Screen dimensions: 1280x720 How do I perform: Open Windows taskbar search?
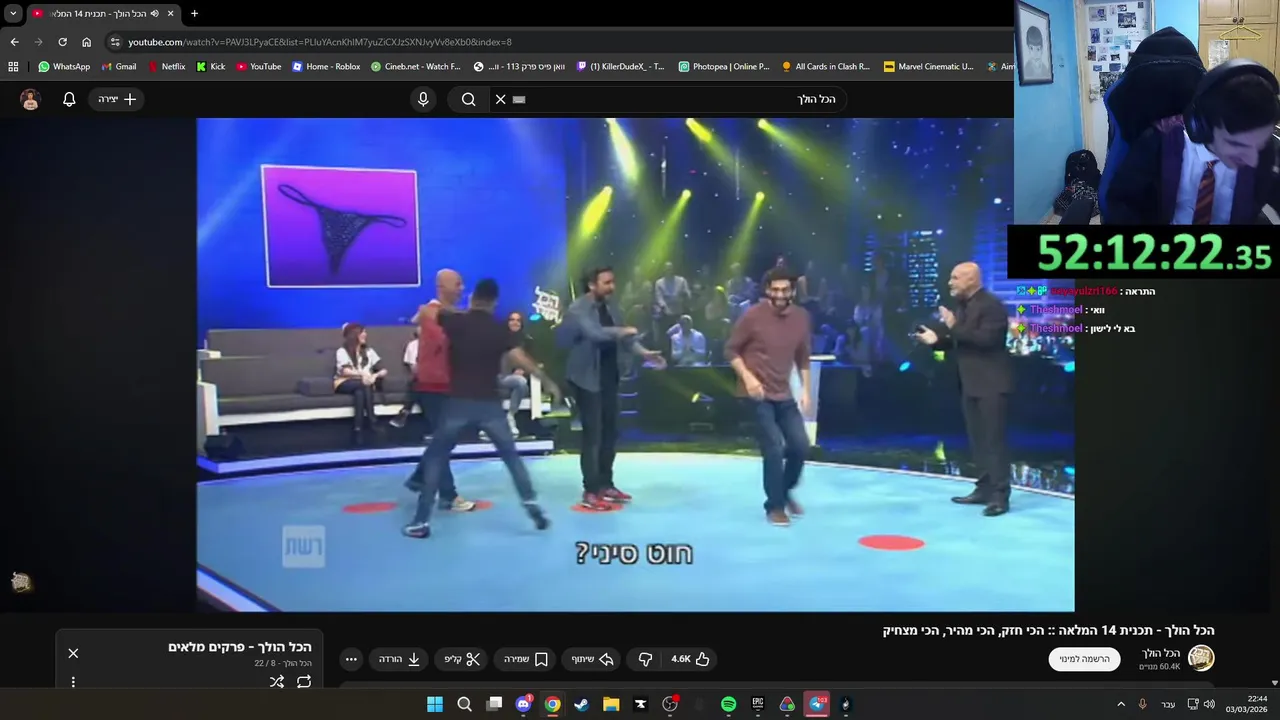click(x=464, y=704)
